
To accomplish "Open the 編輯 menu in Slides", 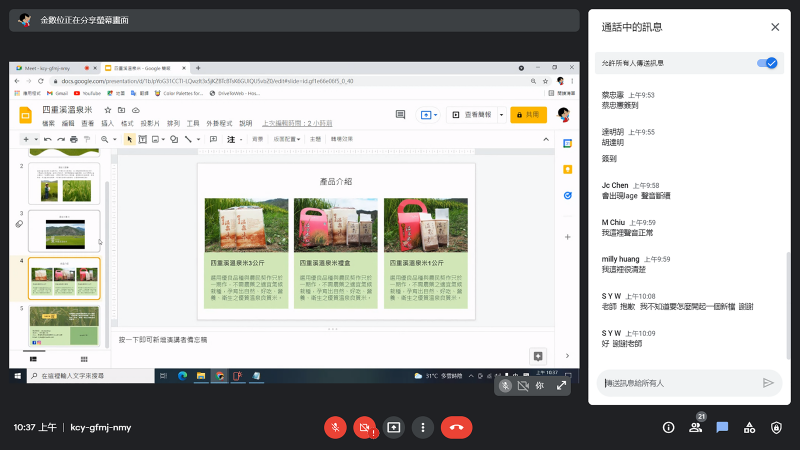I will click(x=68, y=123).
